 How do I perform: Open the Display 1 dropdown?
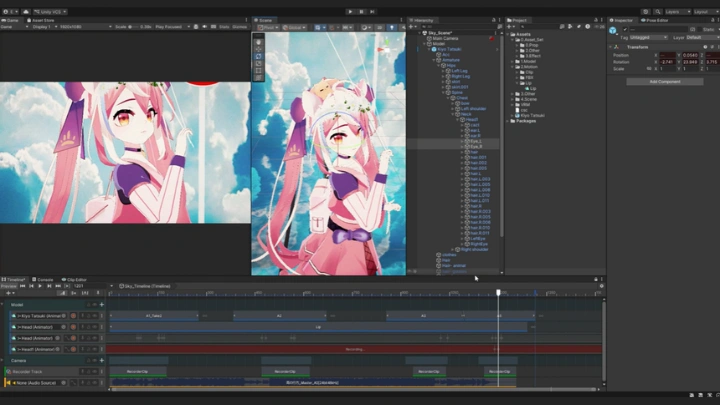pos(44,27)
